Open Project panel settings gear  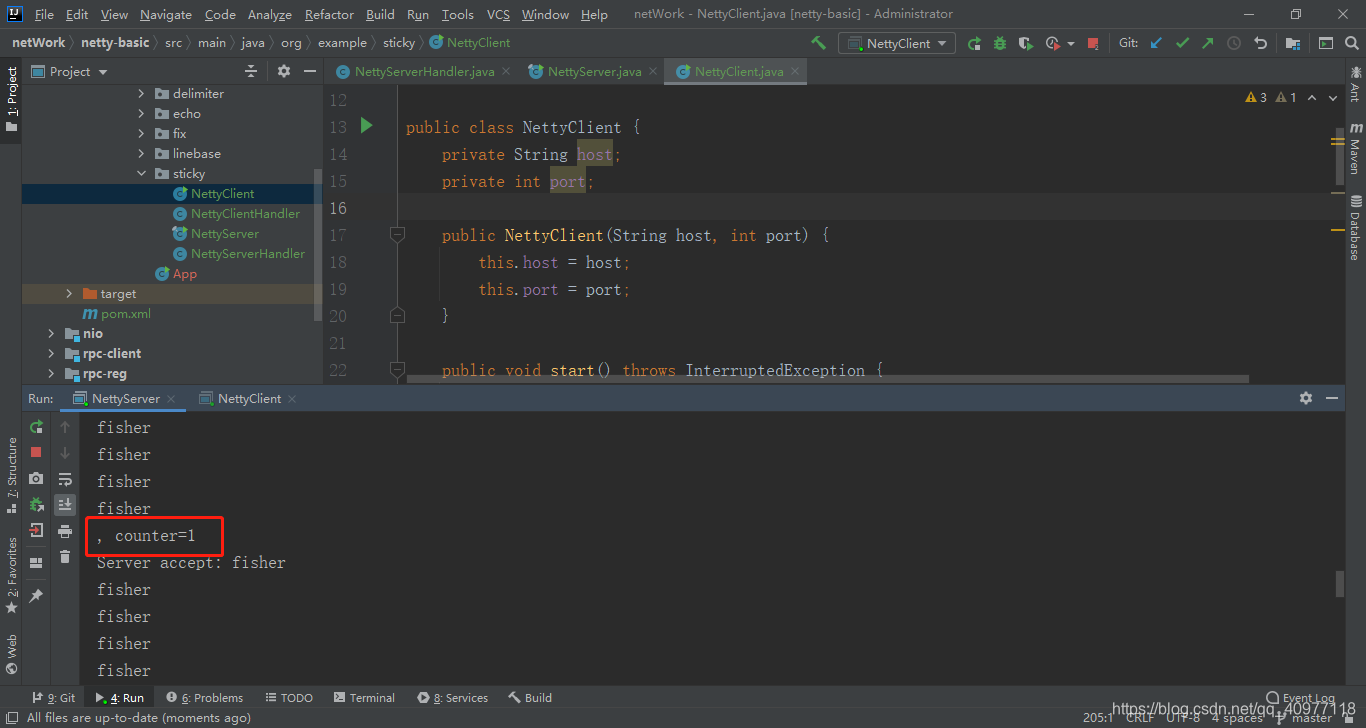coord(284,71)
